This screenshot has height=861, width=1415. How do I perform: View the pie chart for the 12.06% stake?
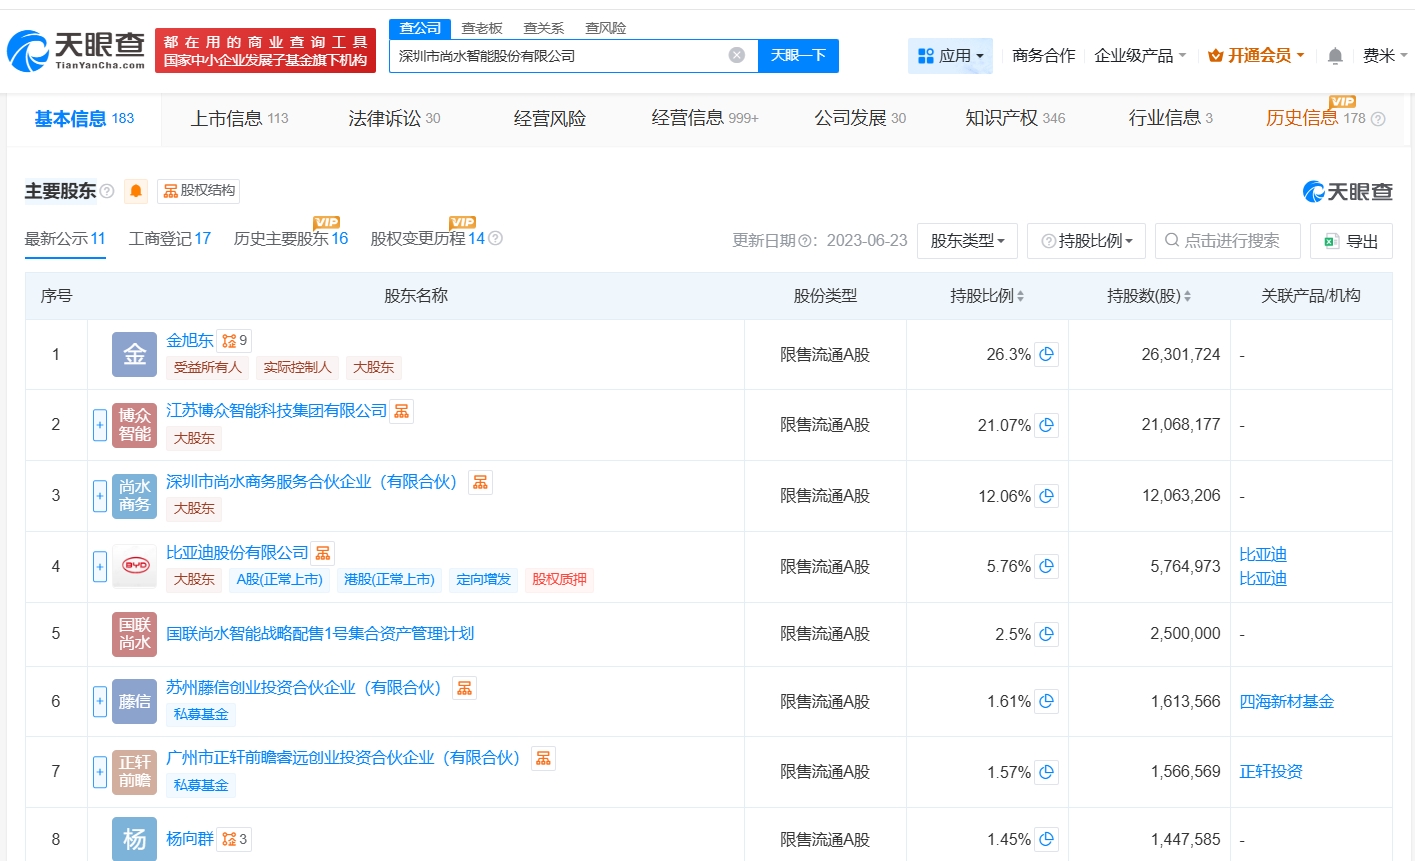[1046, 496]
